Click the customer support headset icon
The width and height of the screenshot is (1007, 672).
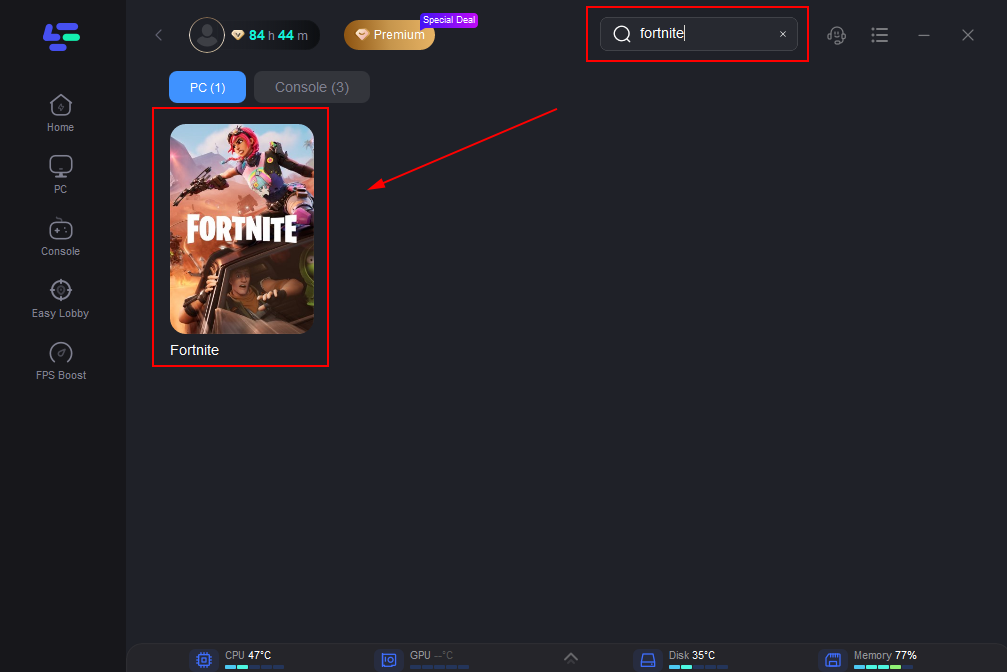click(837, 35)
